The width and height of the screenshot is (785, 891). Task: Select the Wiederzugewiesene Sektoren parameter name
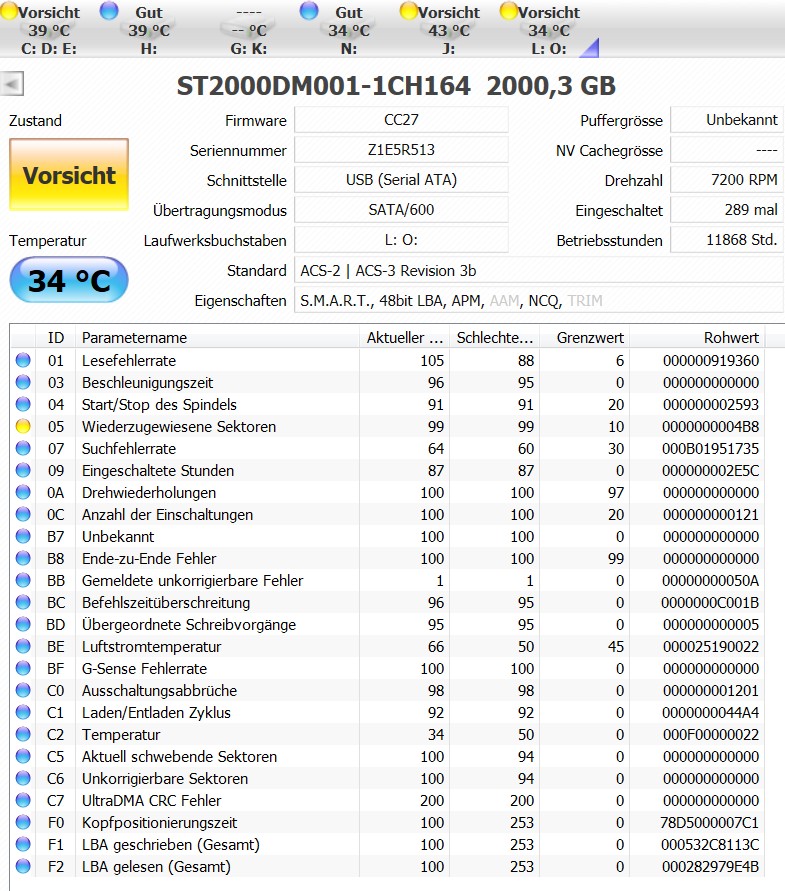coord(179,427)
